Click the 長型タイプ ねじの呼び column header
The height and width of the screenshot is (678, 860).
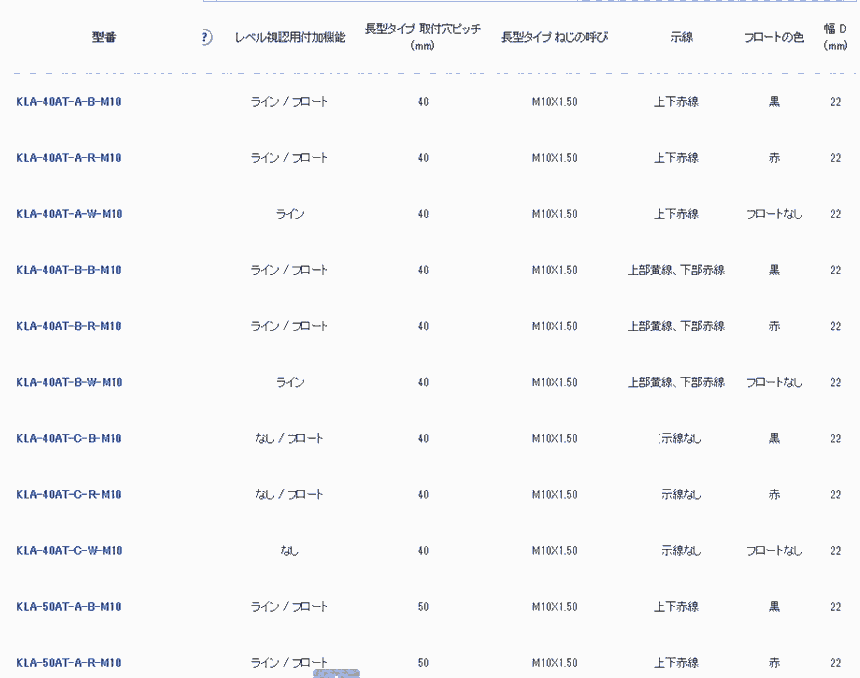tap(554, 38)
